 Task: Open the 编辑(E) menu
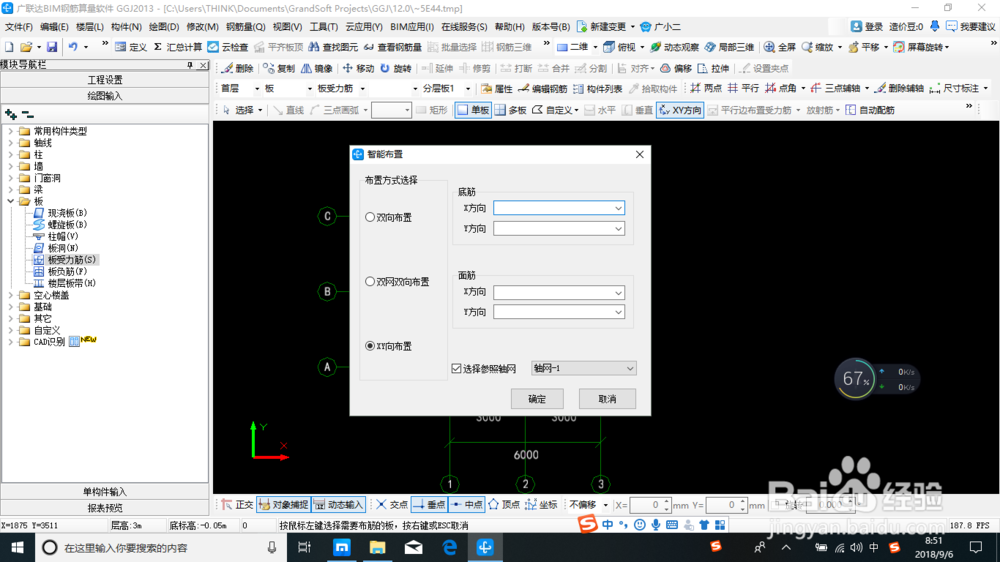click(x=54, y=27)
